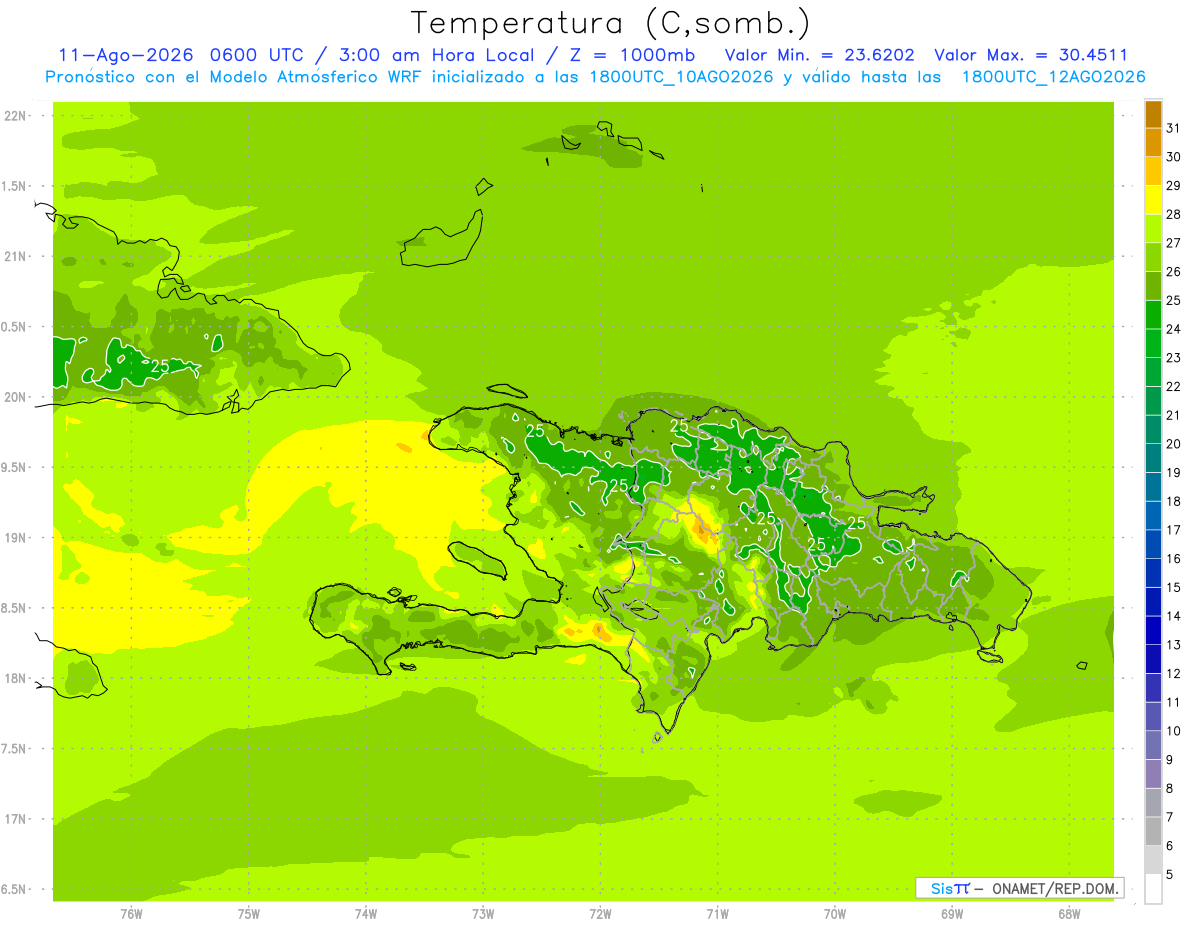Image resolution: width=1200 pixels, height=927 pixels.
Task: Click the 25 contour label over eastern Cuba
Action: (160, 366)
